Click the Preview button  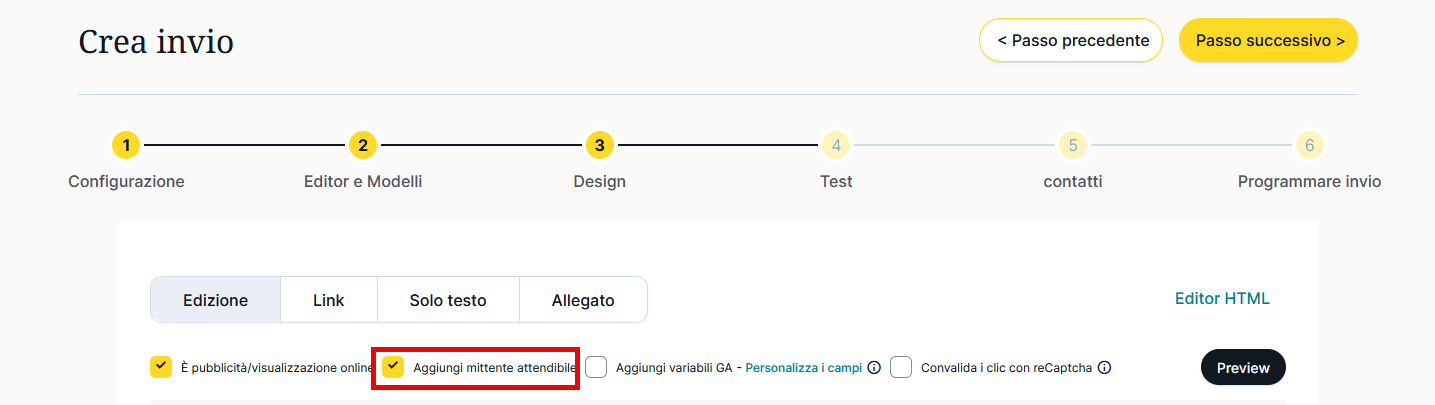1243,368
